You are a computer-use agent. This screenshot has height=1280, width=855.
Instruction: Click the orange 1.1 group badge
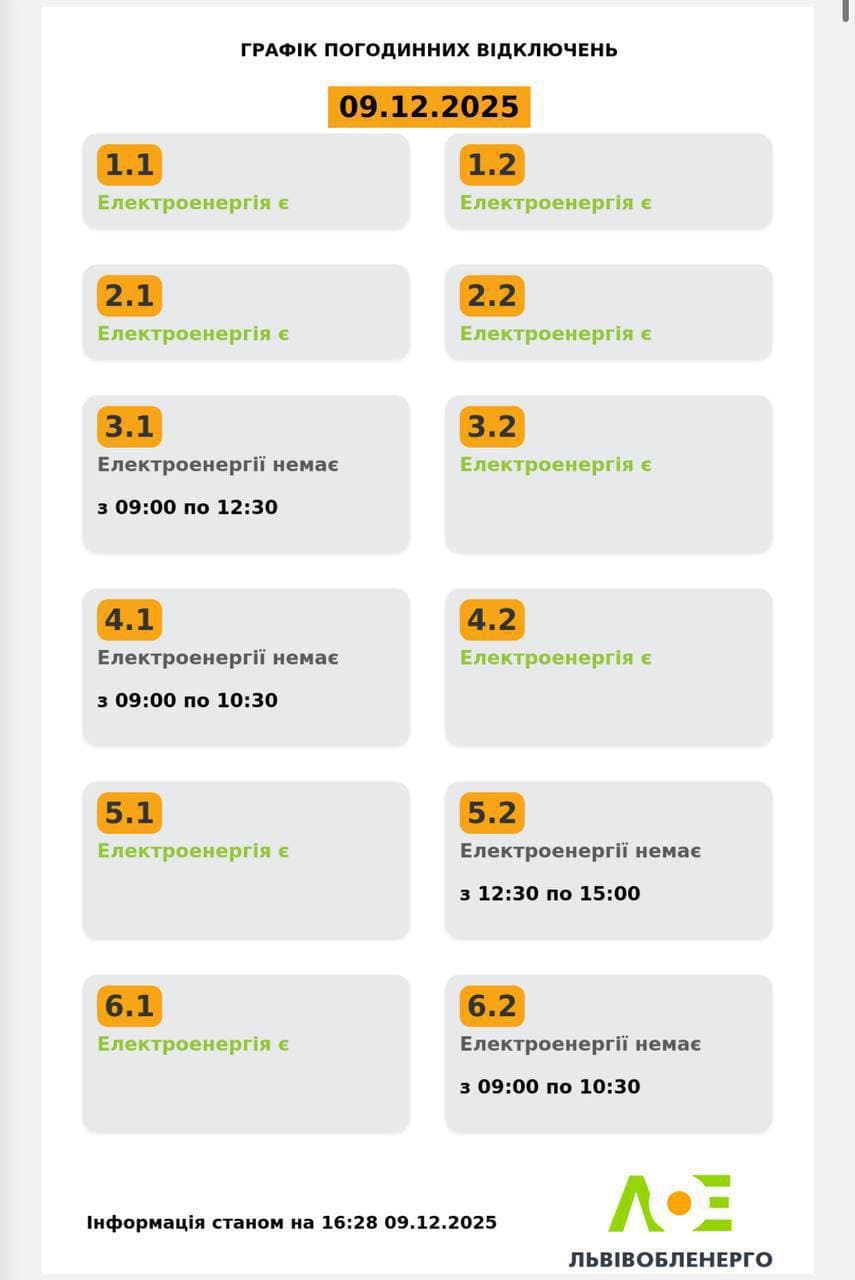(129, 165)
